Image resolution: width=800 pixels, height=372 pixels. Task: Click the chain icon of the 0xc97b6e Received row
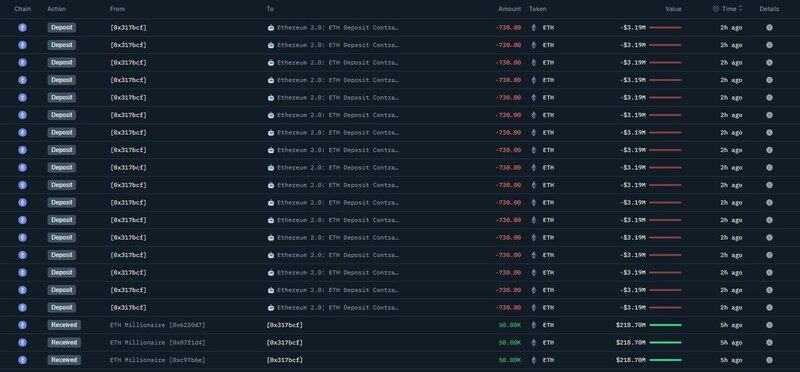(x=22, y=360)
